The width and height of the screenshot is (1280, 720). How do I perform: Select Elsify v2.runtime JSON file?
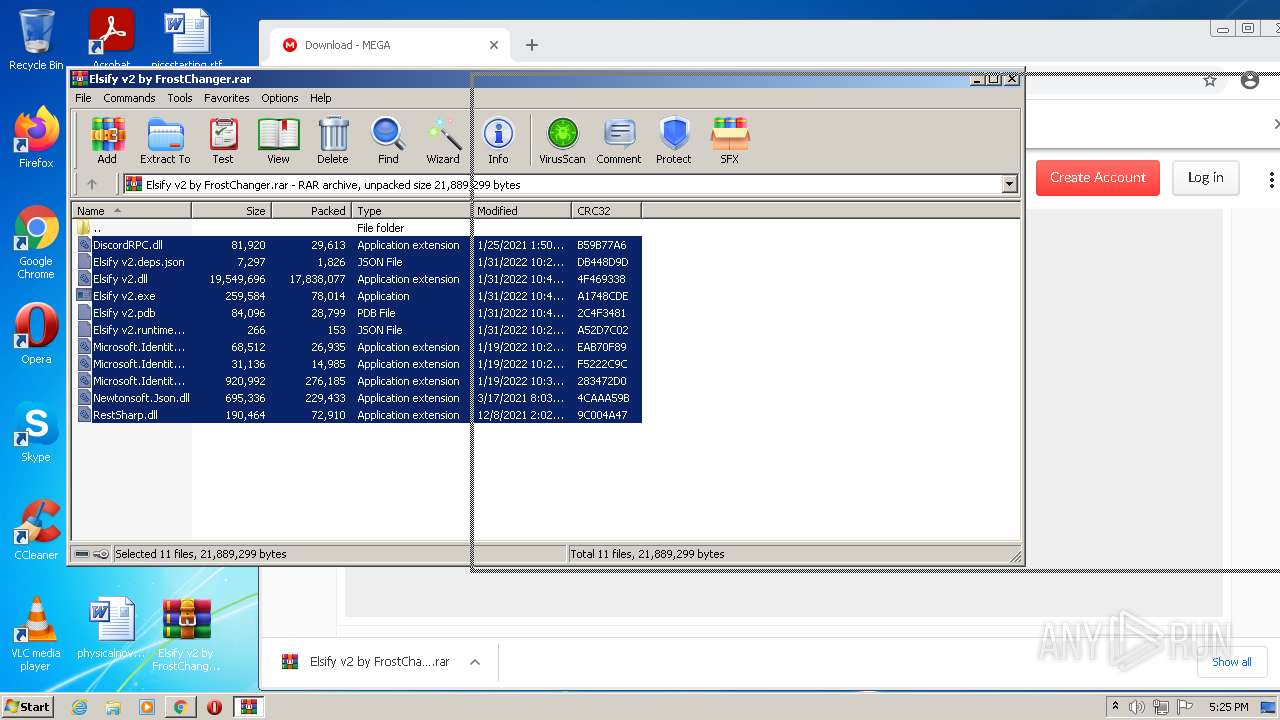(x=357, y=330)
